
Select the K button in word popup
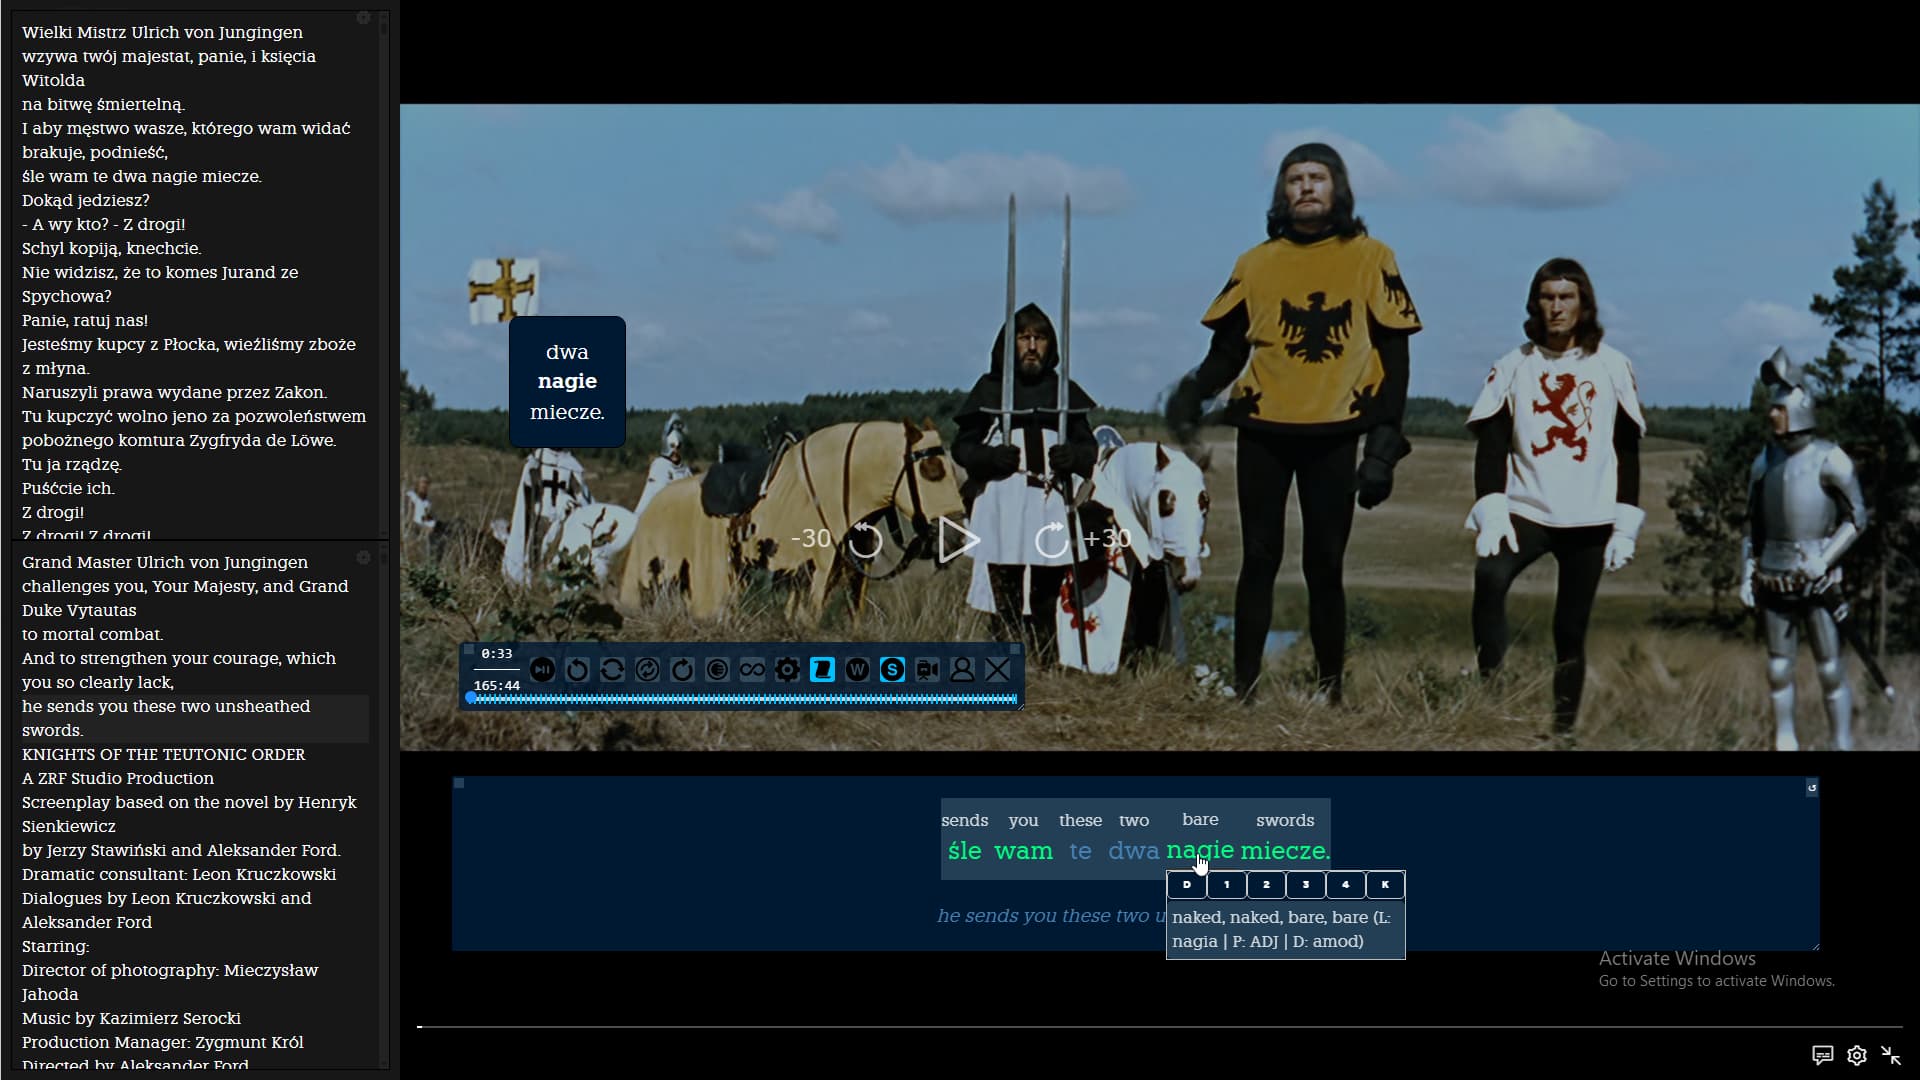coord(1385,885)
